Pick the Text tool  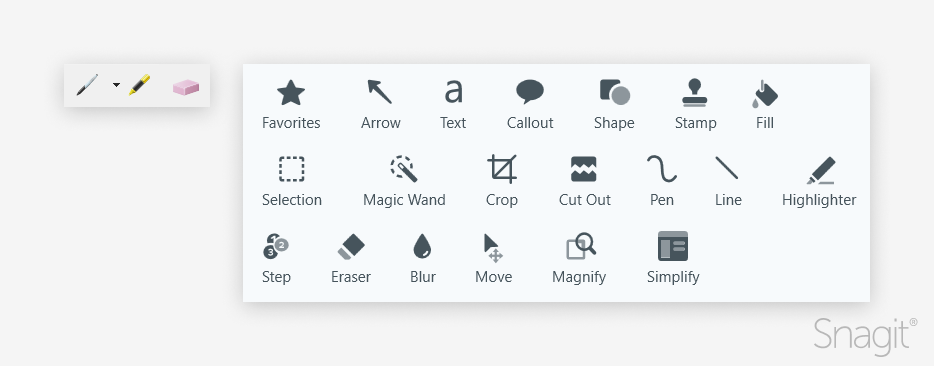coord(453,105)
